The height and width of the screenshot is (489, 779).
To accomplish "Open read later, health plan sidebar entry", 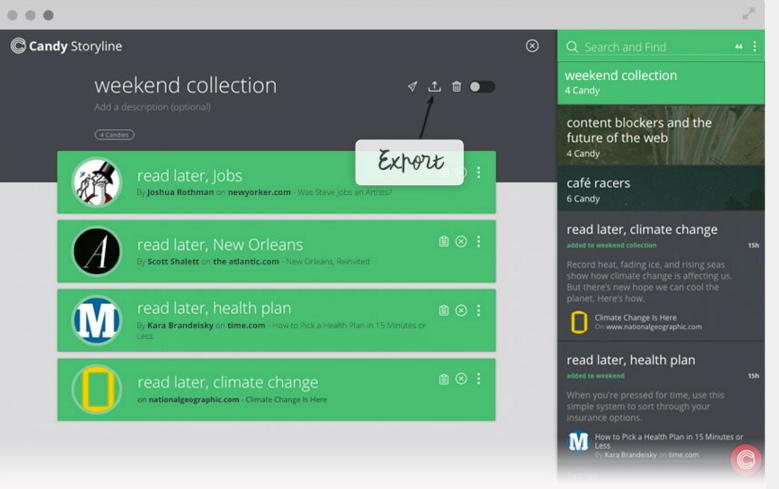I will (x=631, y=360).
